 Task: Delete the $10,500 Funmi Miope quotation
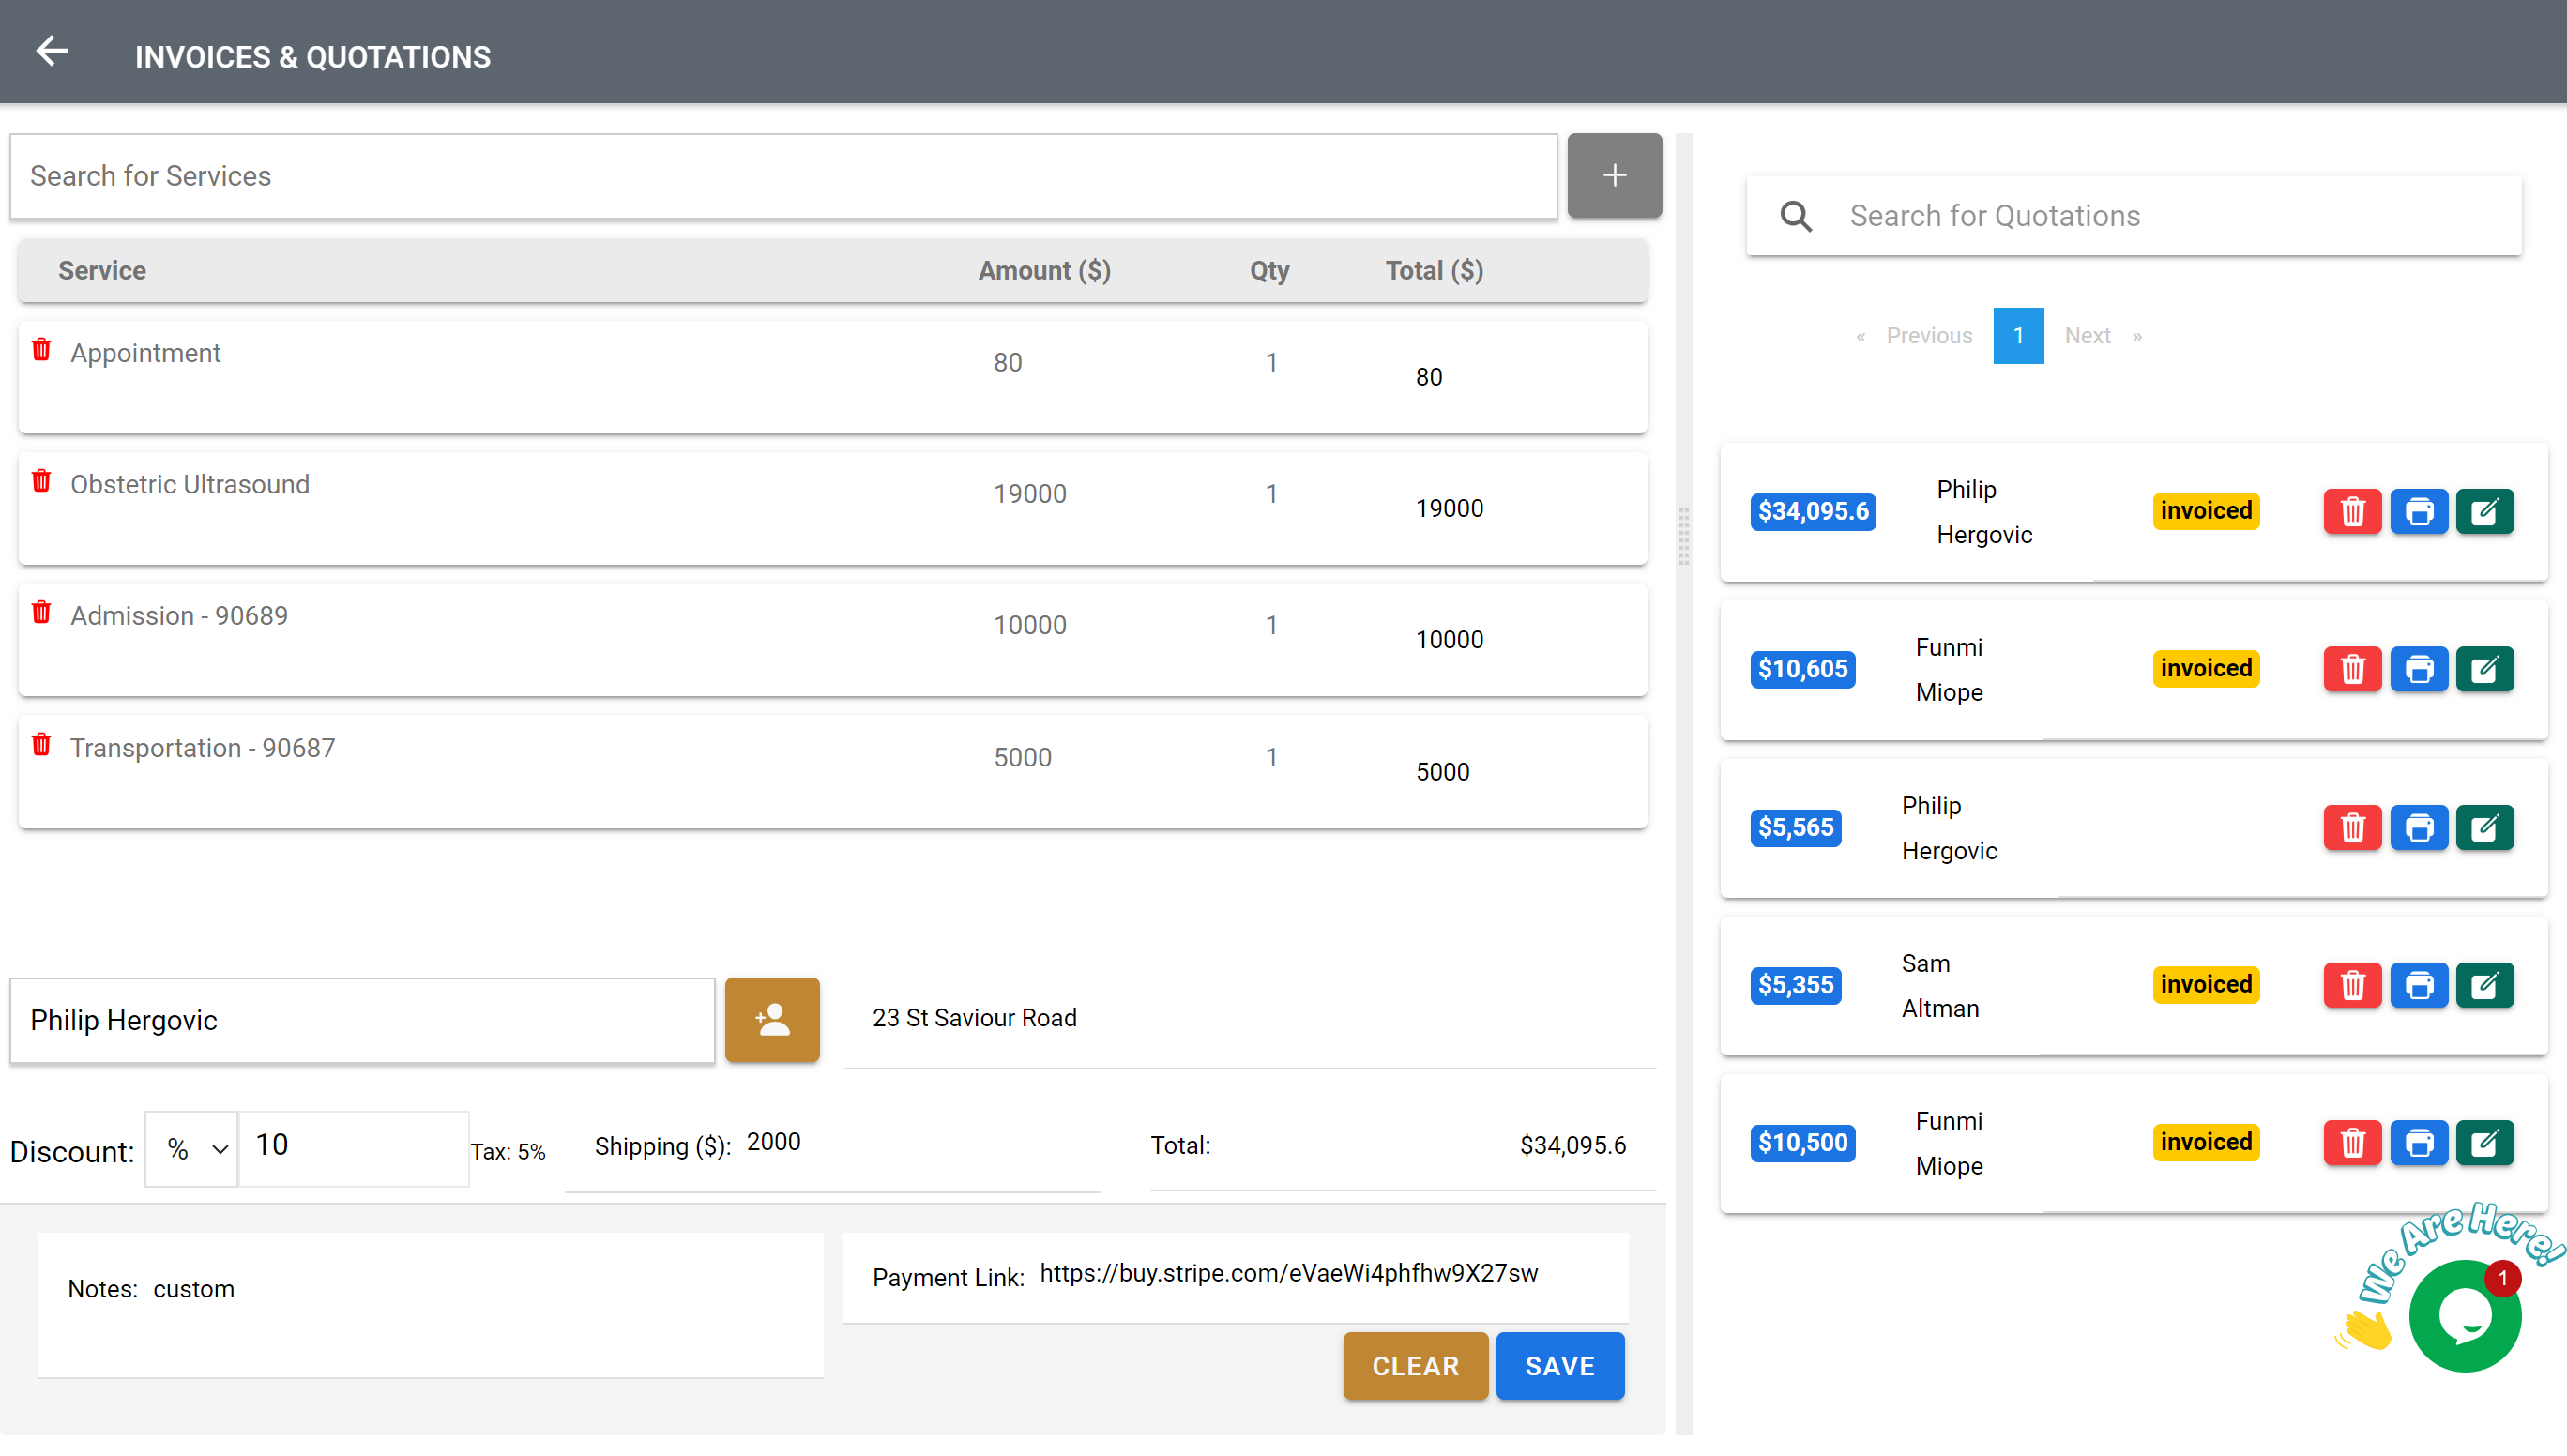click(2352, 1143)
